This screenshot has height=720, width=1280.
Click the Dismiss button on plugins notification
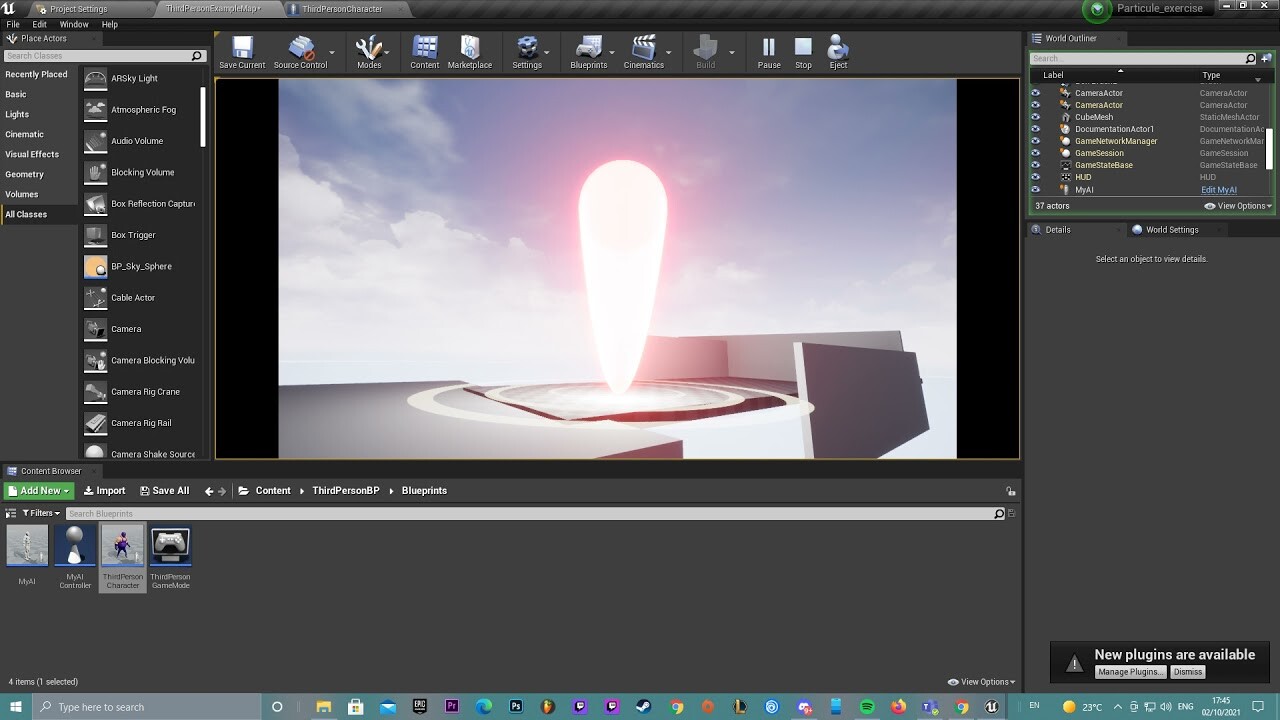[x=1187, y=672]
